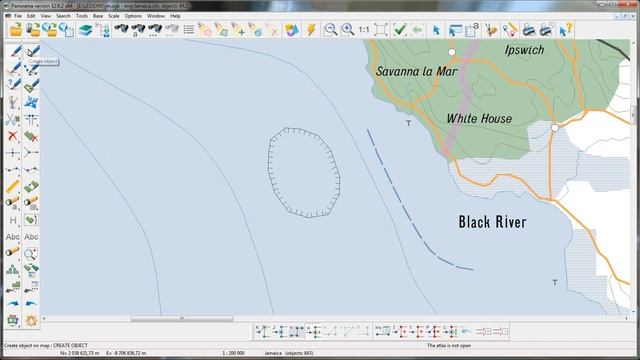The height and width of the screenshot is (360, 640).
Task: Click the magnifier with red plus icon
Action: (31, 253)
